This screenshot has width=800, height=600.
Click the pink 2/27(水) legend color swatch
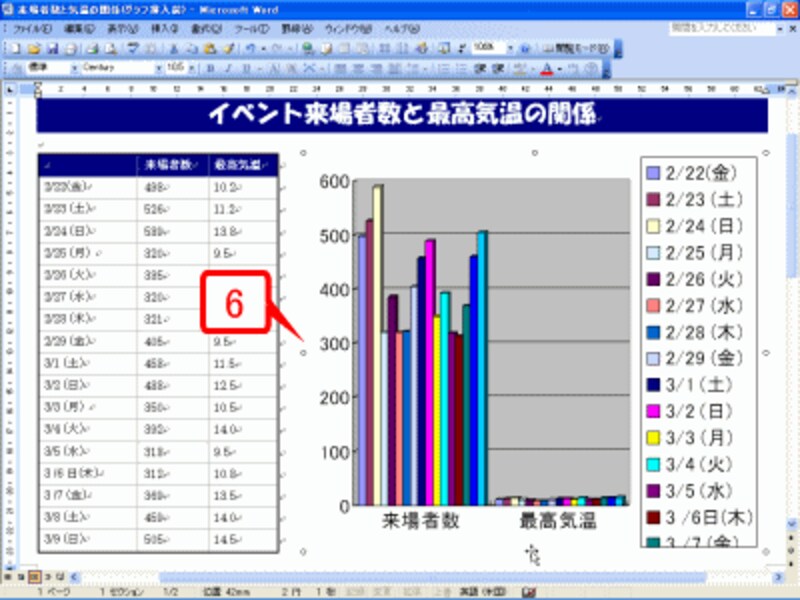point(652,304)
